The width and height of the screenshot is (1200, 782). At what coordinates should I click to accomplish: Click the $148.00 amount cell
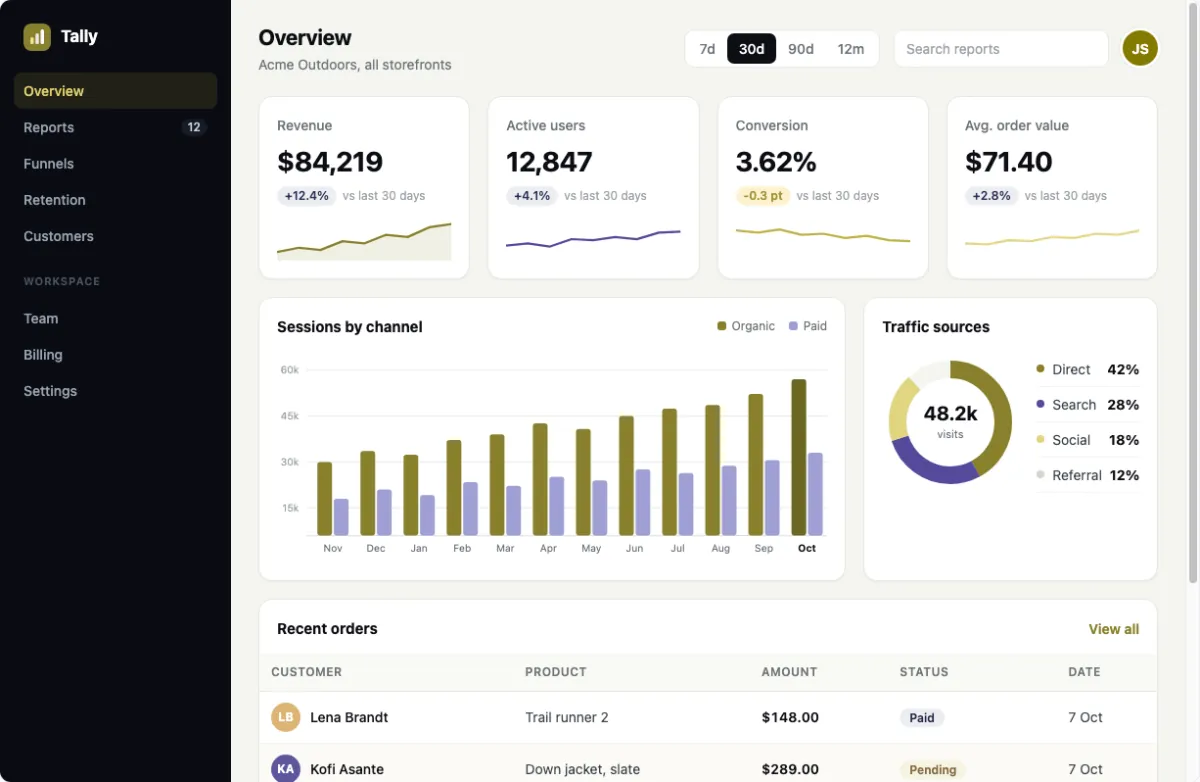[790, 717]
